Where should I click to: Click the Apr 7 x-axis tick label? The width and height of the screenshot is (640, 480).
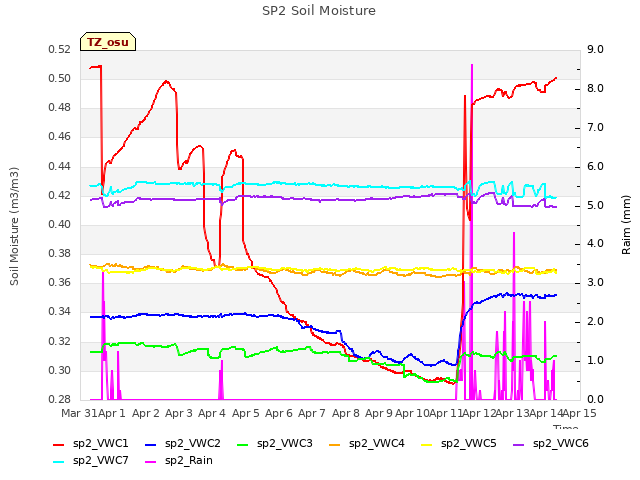(312, 413)
